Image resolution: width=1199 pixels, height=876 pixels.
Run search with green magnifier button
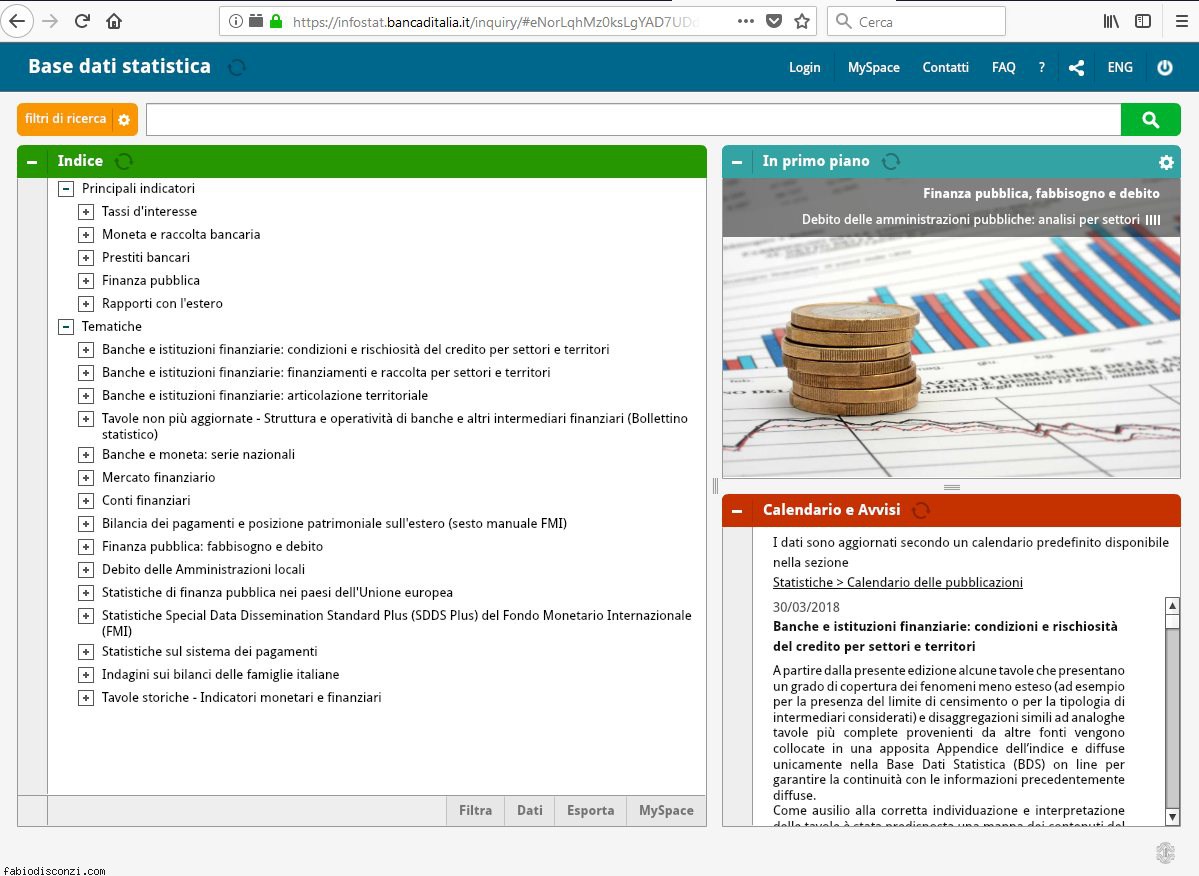click(x=1150, y=119)
